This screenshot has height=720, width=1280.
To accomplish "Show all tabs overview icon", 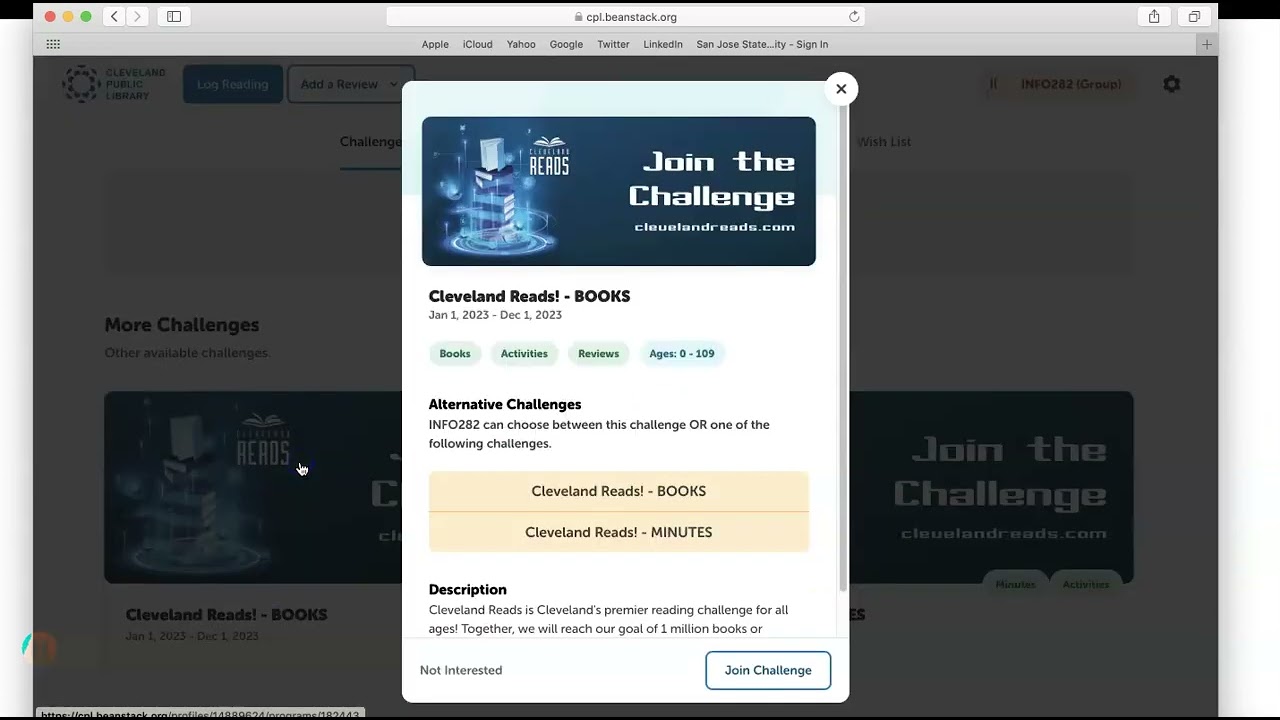I will pyautogui.click(x=1194, y=16).
